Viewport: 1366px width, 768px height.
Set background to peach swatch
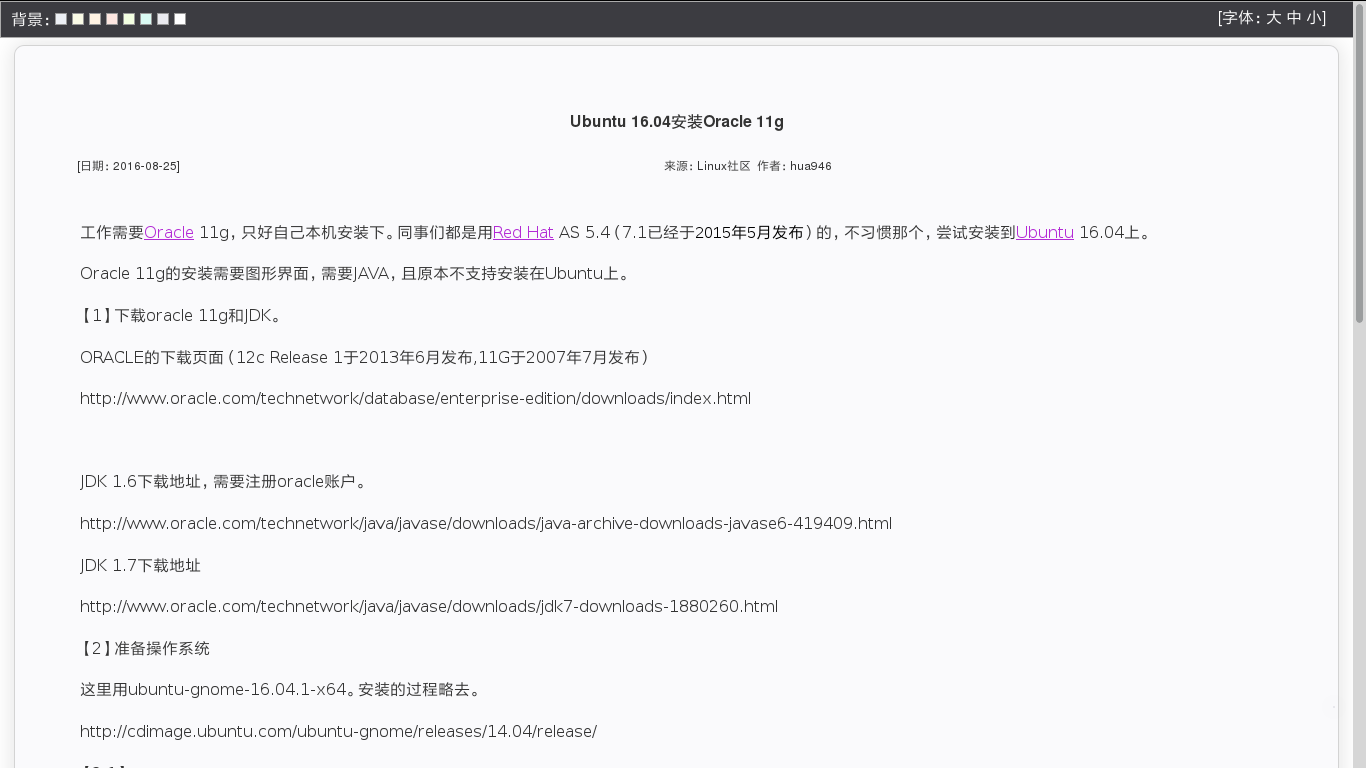[x=95, y=19]
